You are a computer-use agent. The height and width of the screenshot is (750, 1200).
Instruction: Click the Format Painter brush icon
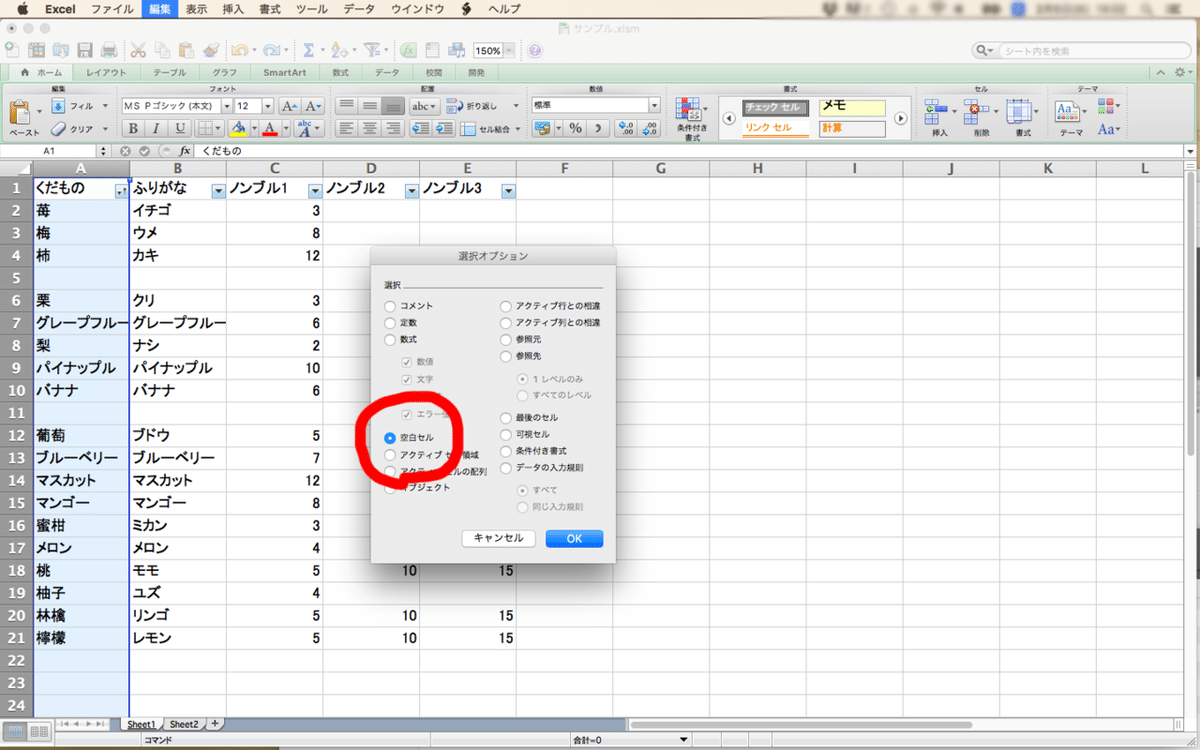coord(210,50)
